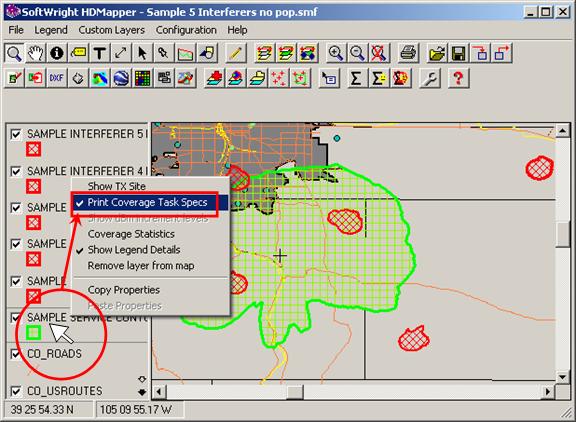
Task: Open the blue globe icon
Action: point(121,78)
